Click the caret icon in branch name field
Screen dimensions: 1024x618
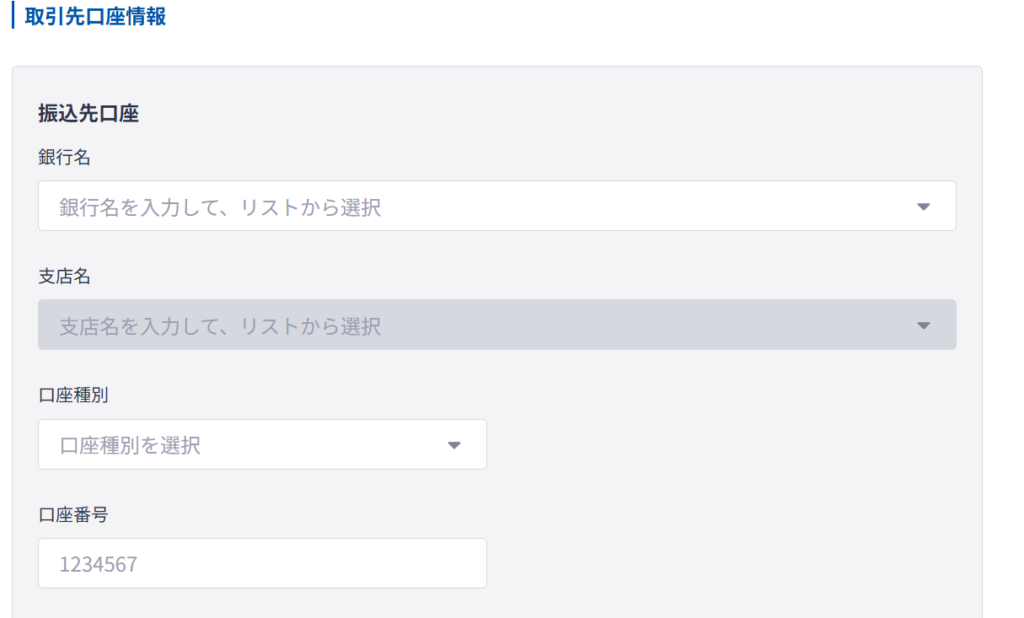tap(923, 325)
